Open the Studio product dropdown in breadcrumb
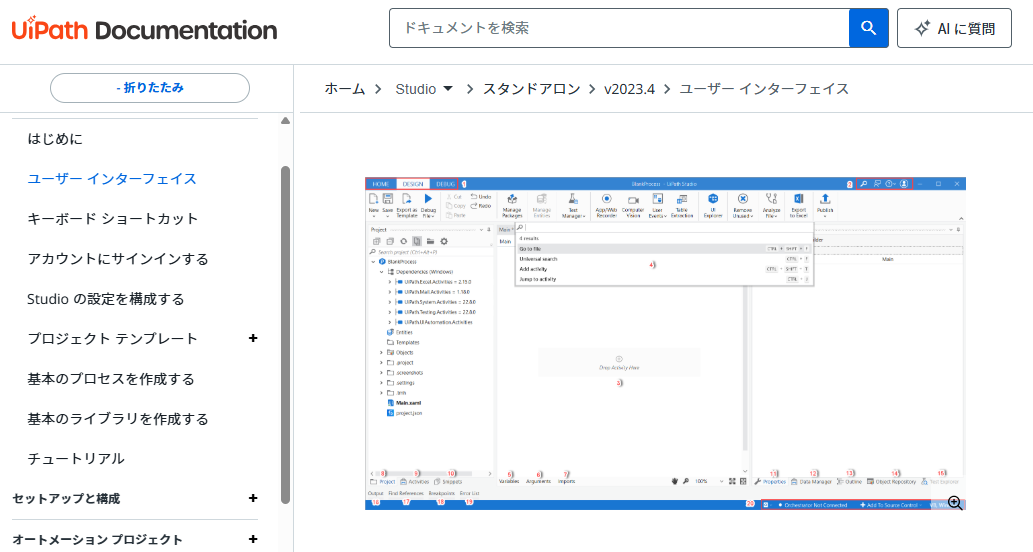The width and height of the screenshot is (1033, 552). click(424, 89)
